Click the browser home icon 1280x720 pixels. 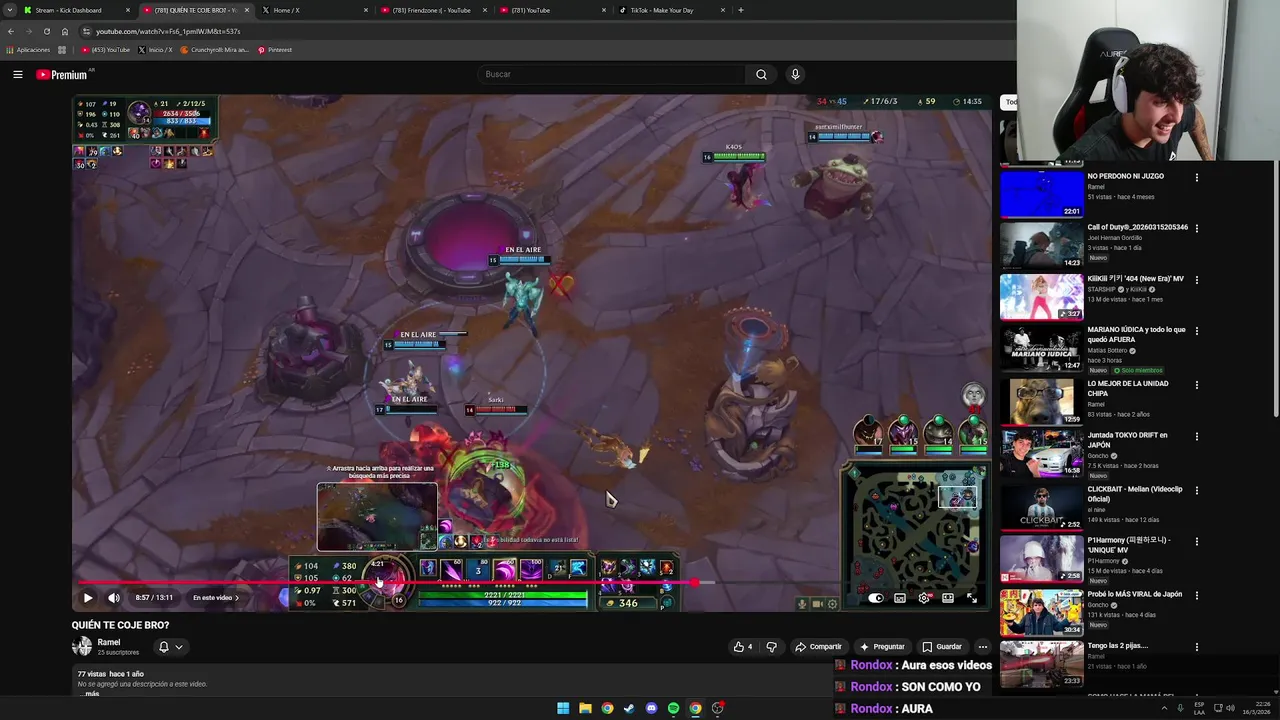pos(65,31)
